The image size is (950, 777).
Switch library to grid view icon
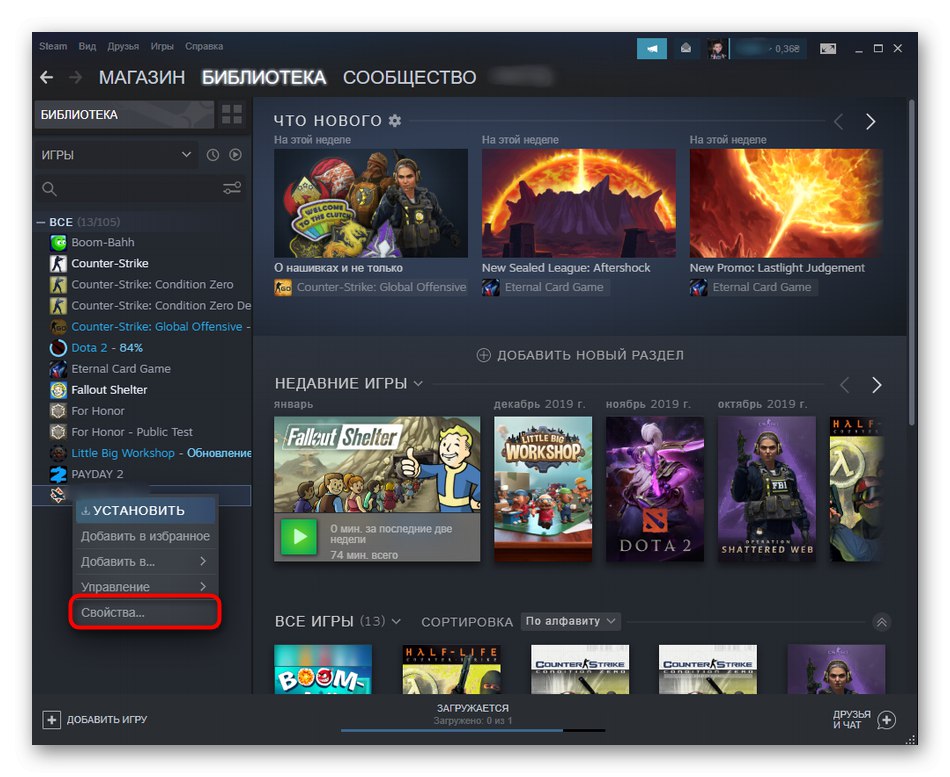(231, 114)
